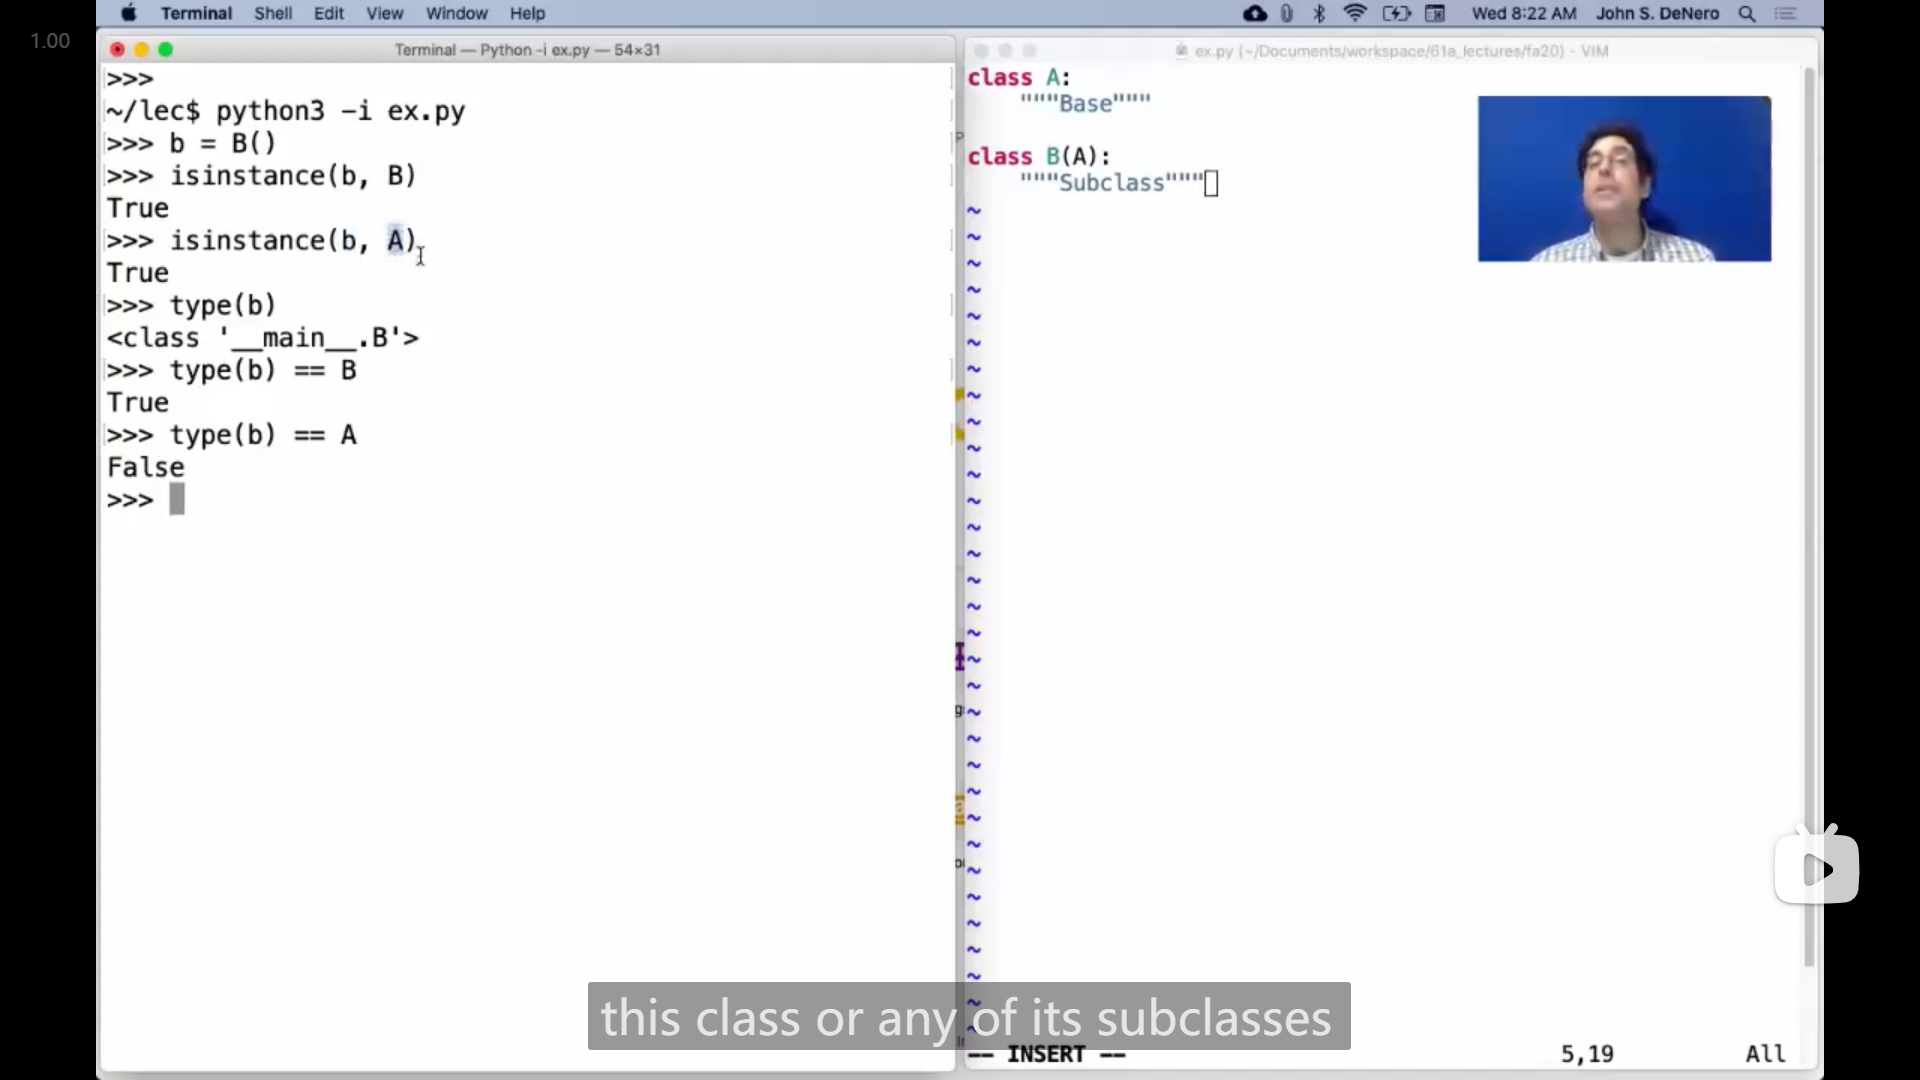The width and height of the screenshot is (1920, 1080).
Task: Click the paperclip menu bar icon
Action: coord(1287,13)
